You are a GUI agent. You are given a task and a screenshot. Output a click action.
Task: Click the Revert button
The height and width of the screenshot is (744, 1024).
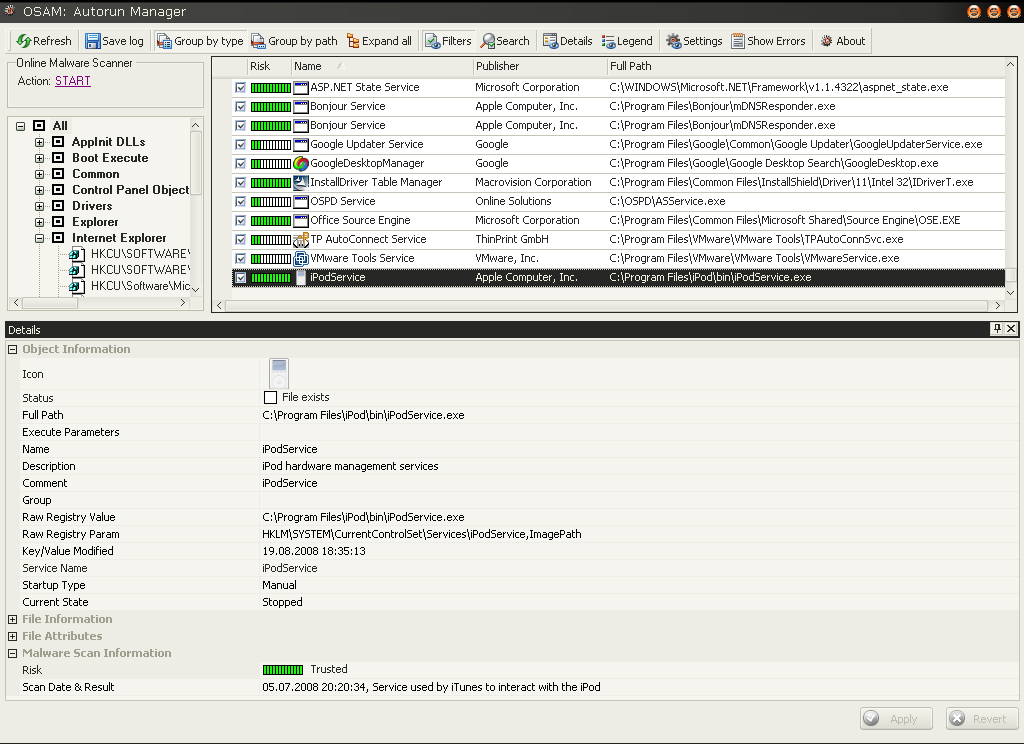click(982, 719)
